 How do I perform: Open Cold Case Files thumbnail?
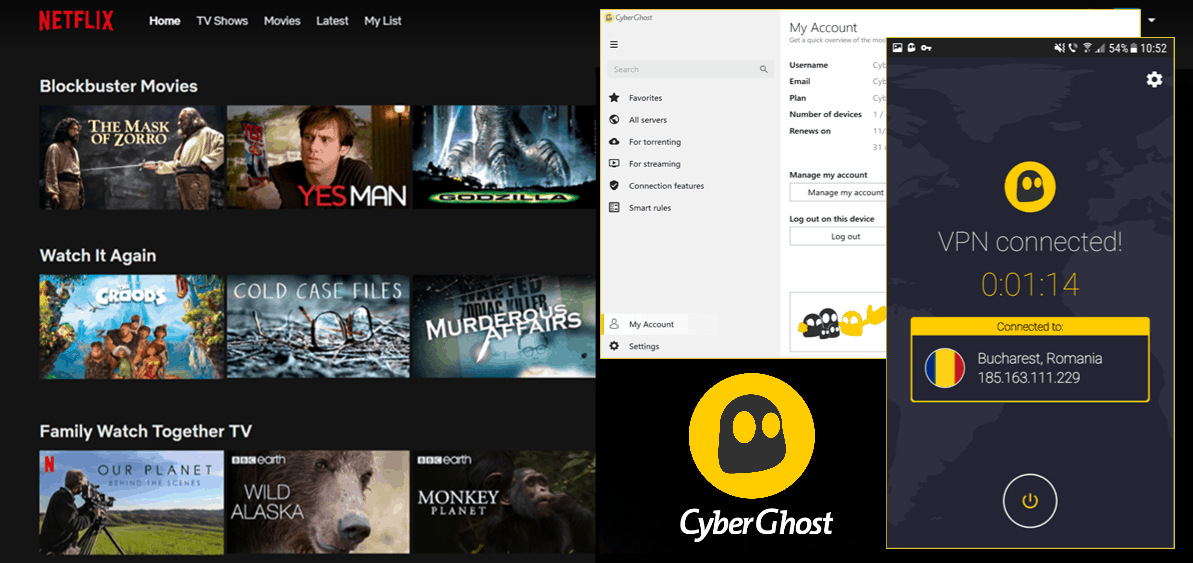[x=318, y=326]
